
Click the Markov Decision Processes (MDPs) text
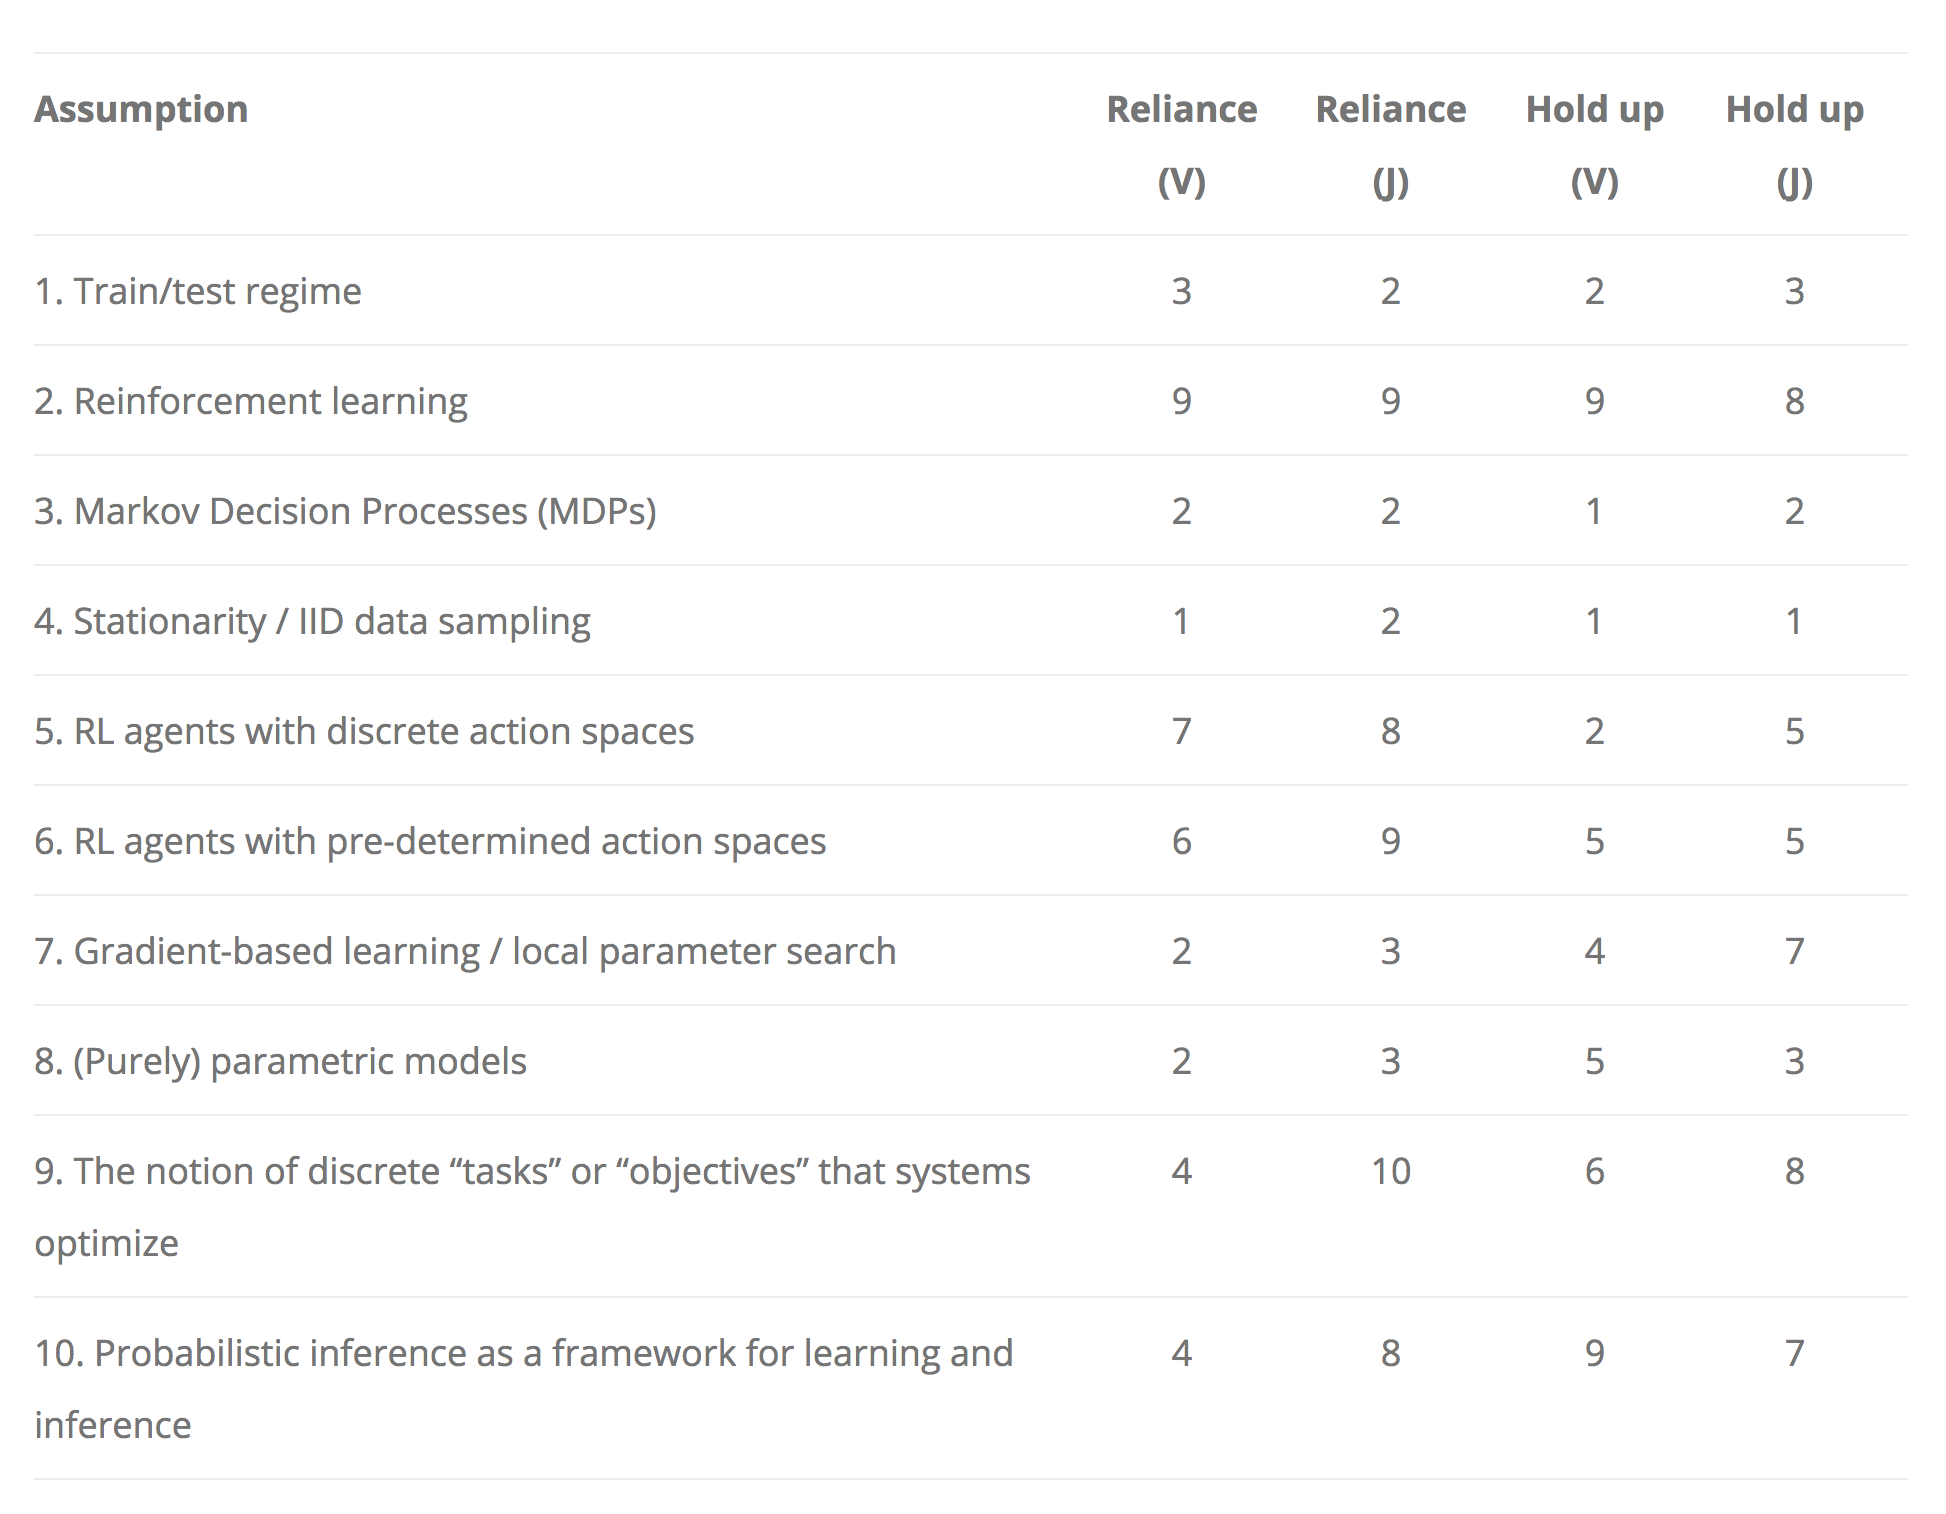click(345, 511)
